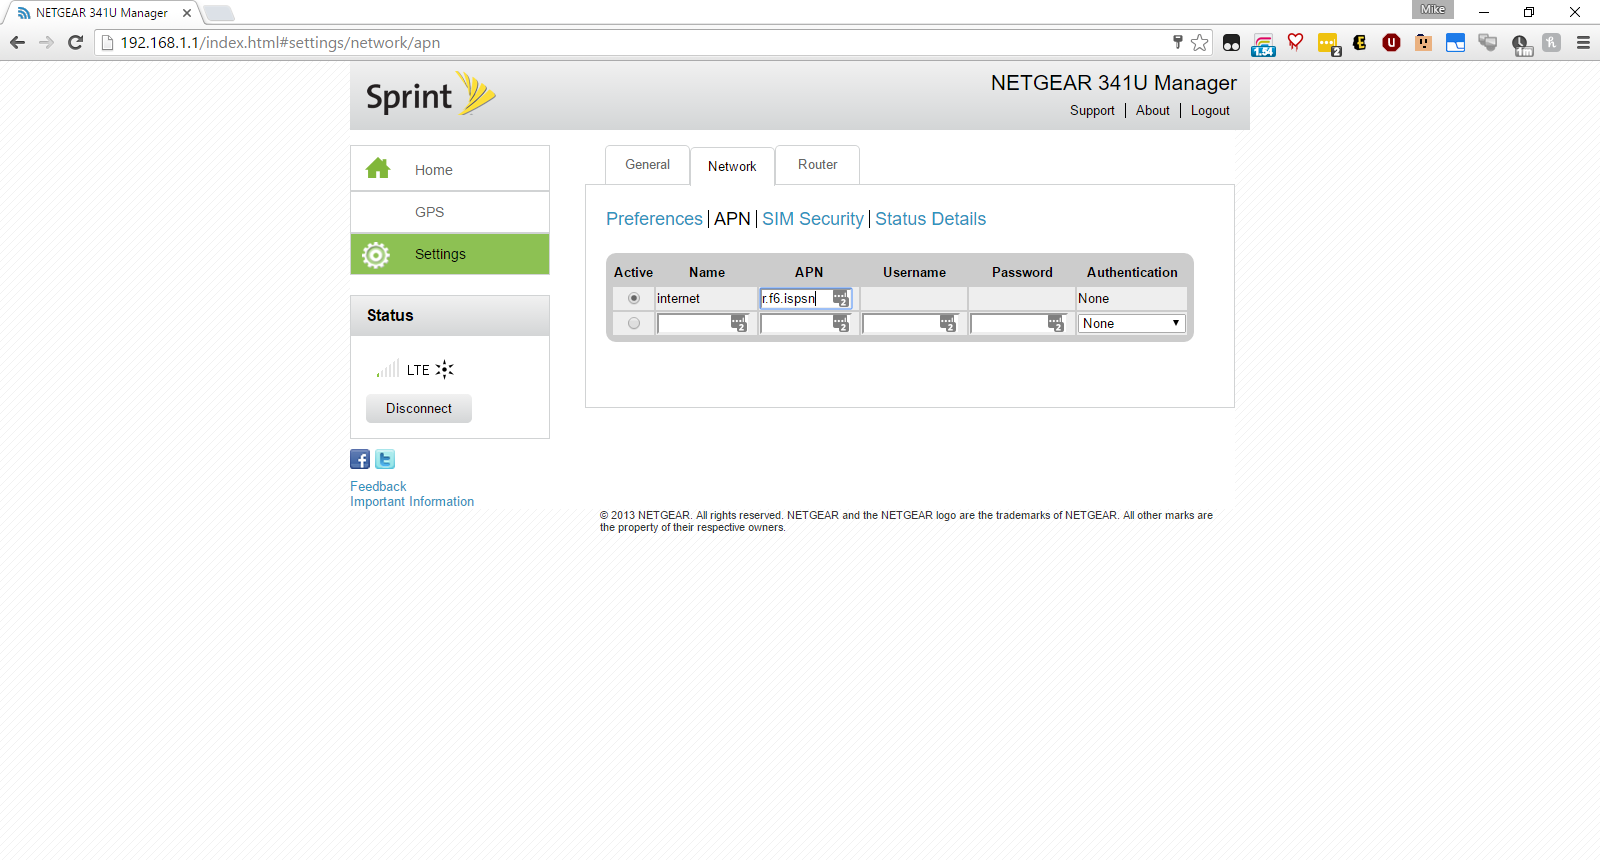Open the blue folder tab extension icon
1600x860 pixels.
pyautogui.click(x=1455, y=42)
